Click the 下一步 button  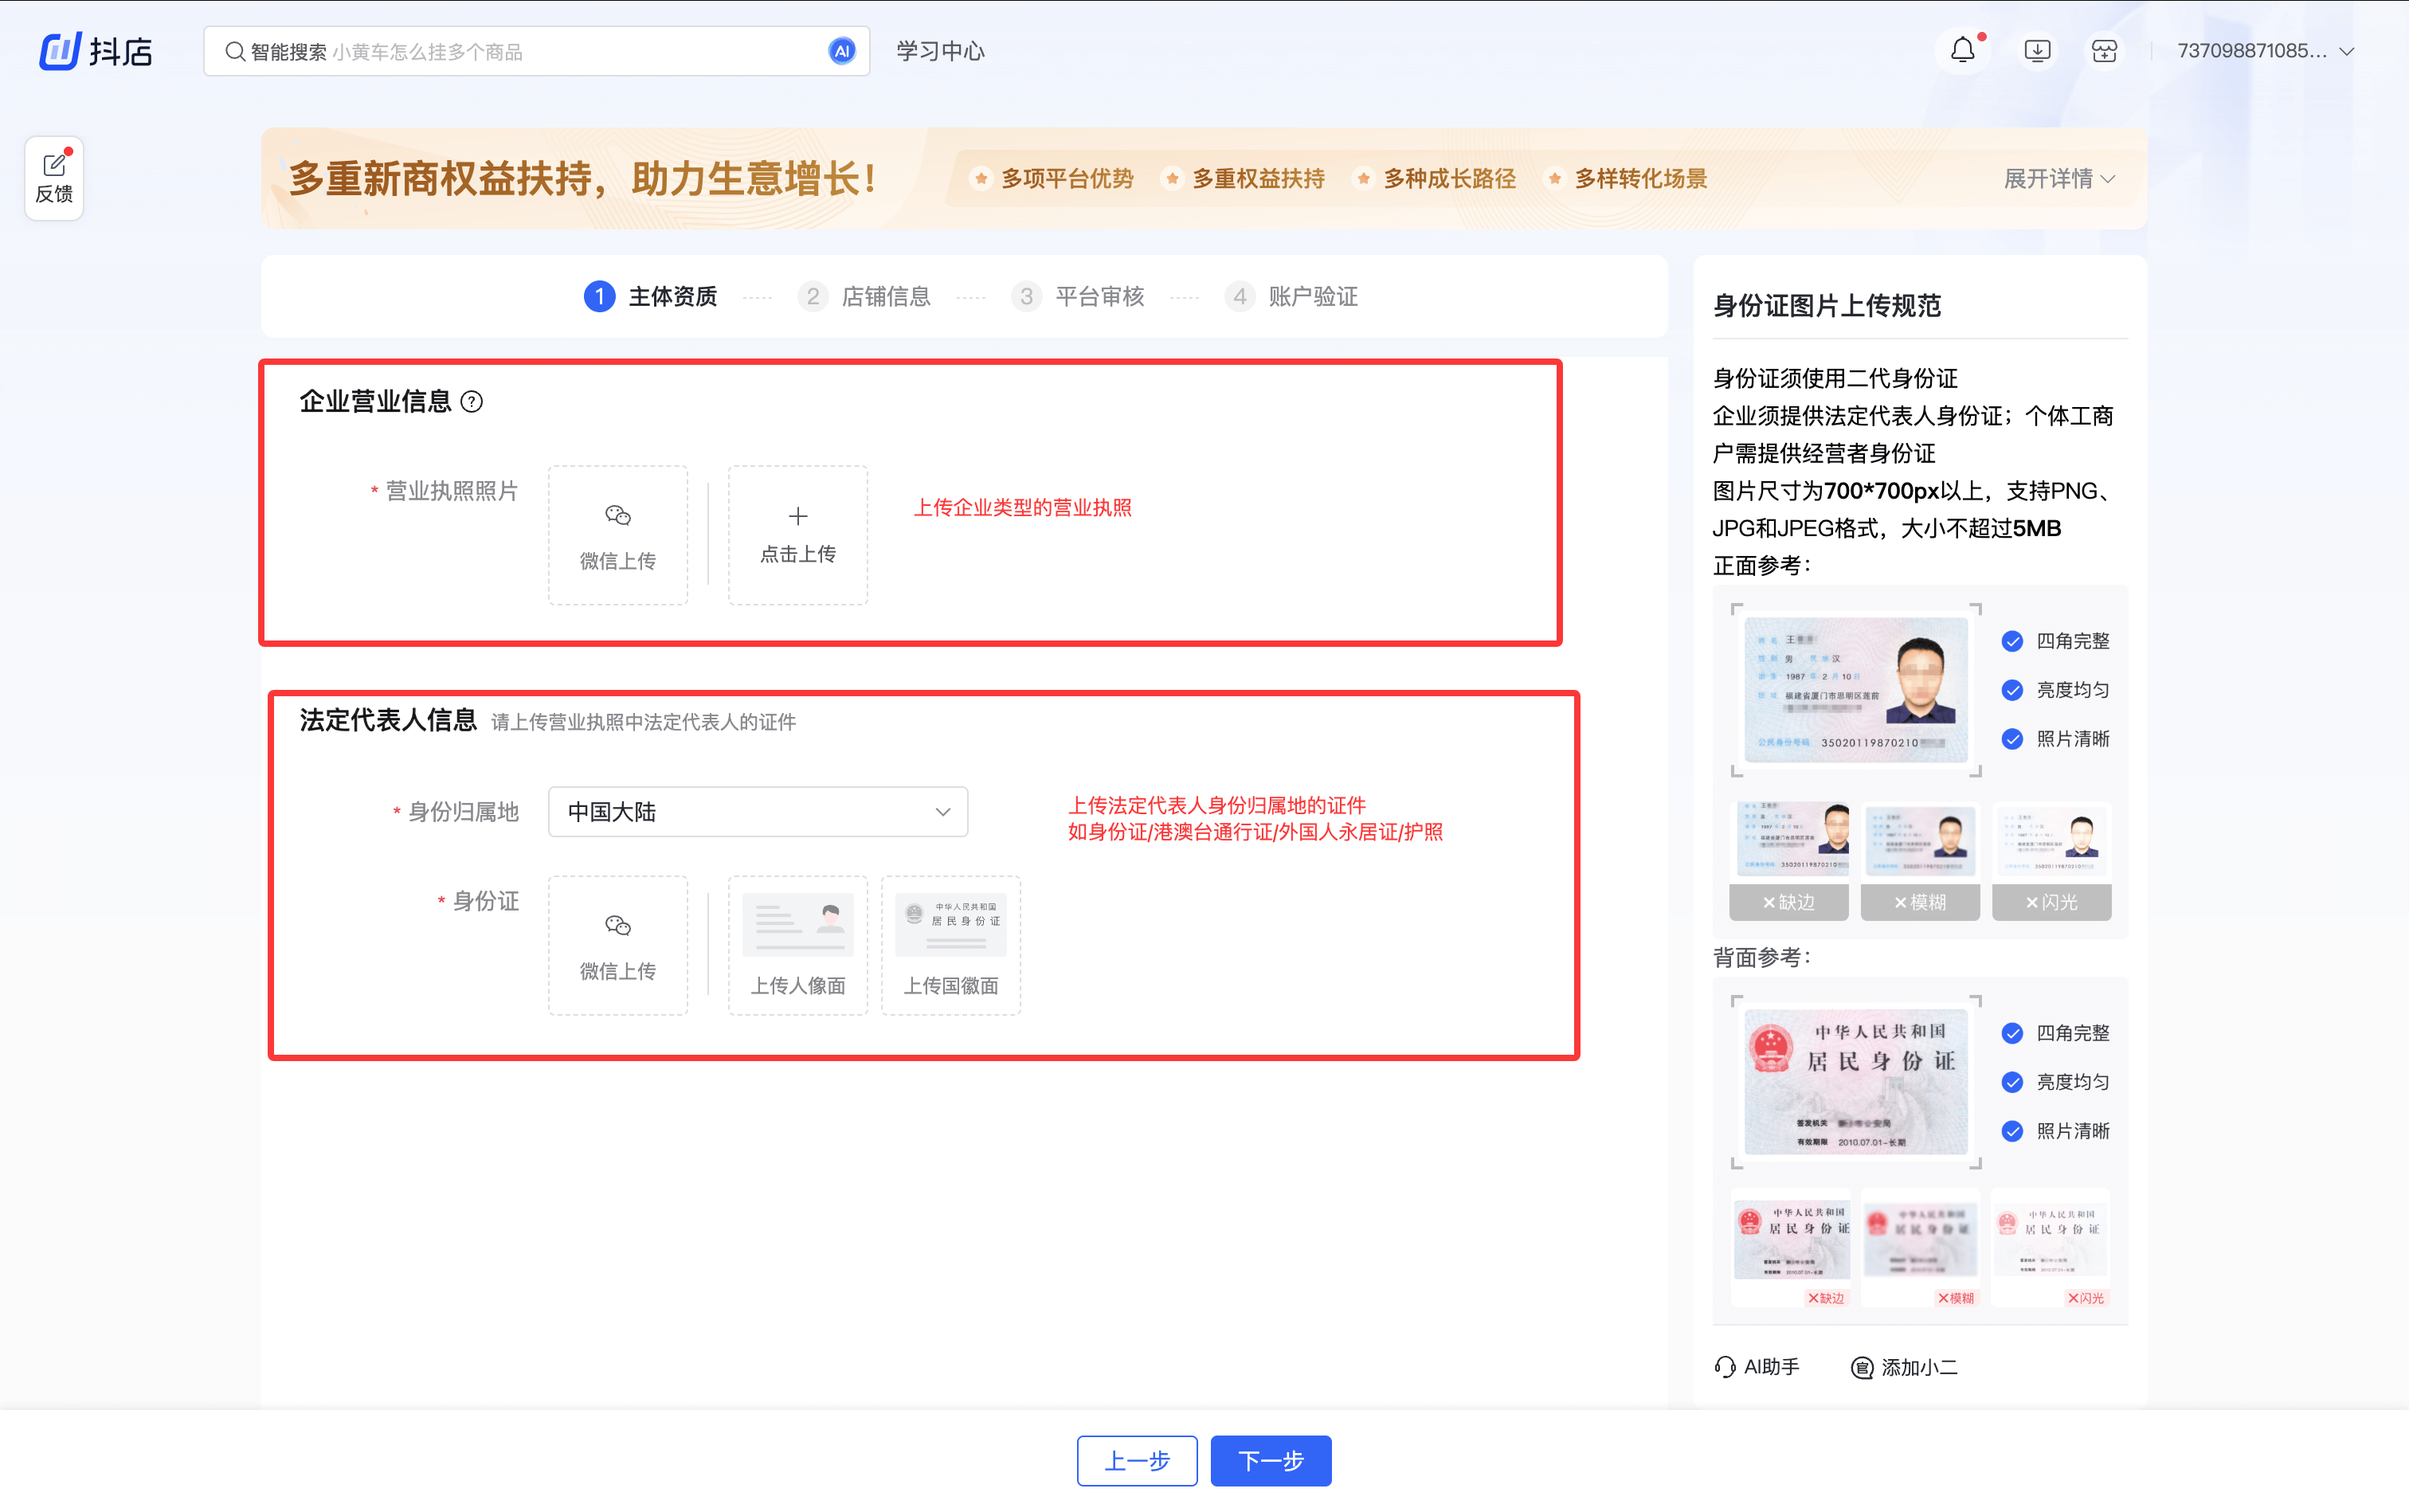pos(1269,1460)
